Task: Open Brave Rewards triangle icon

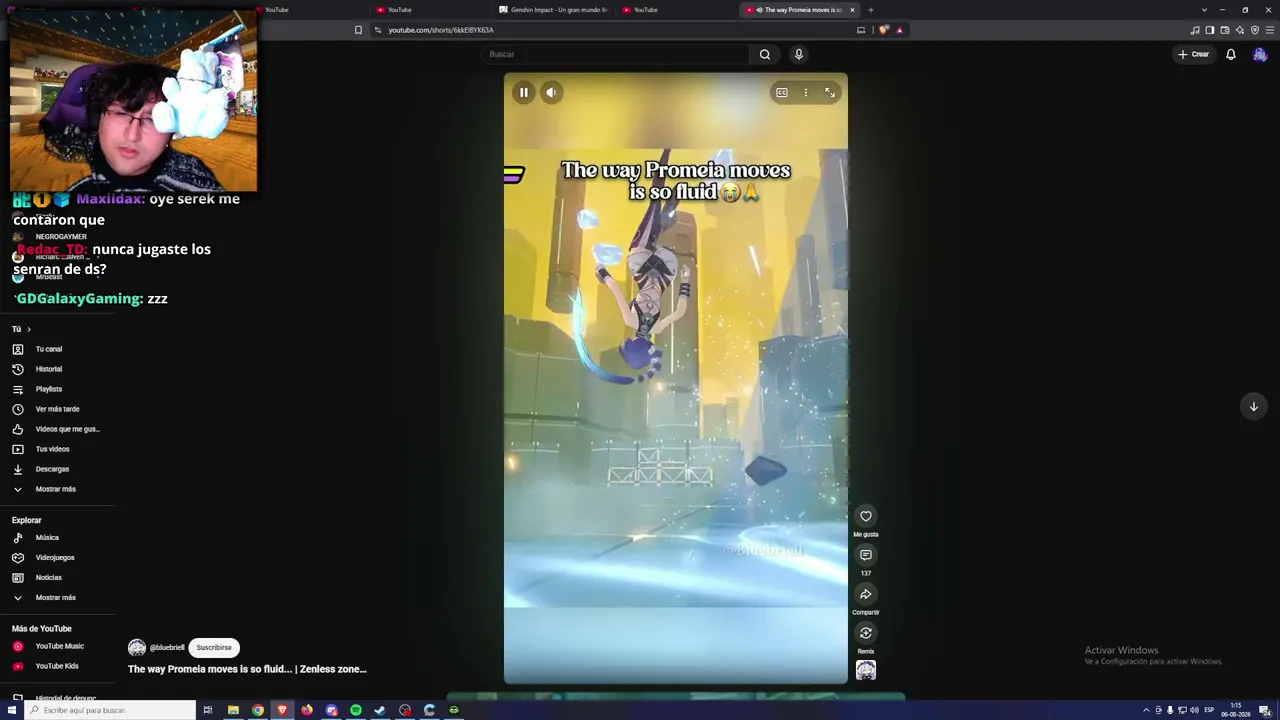Action: click(899, 30)
